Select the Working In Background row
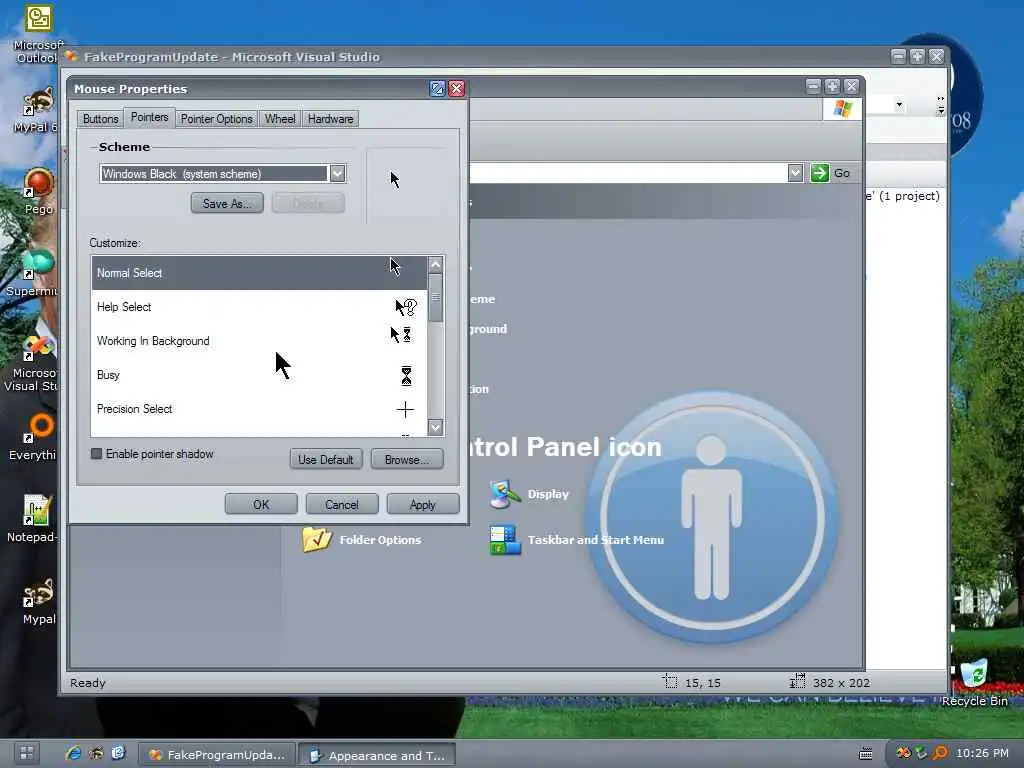This screenshot has height=768, width=1024. point(259,341)
